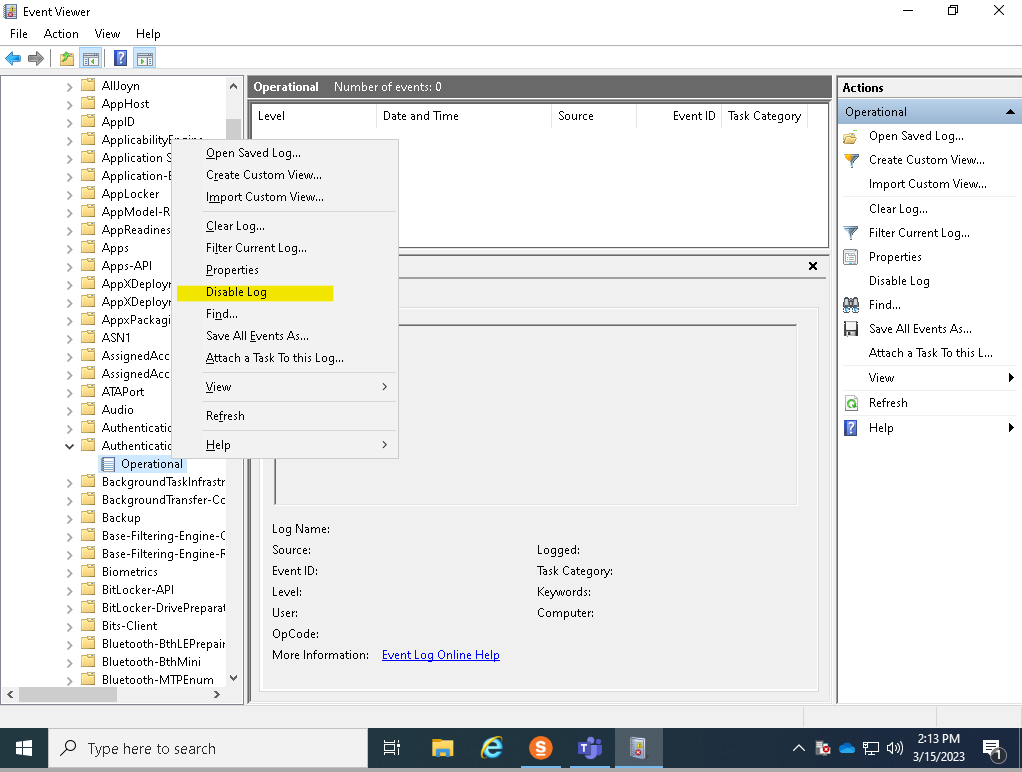
Task: Toggle the Show/Hide console tree toolbar button
Action: click(x=91, y=57)
